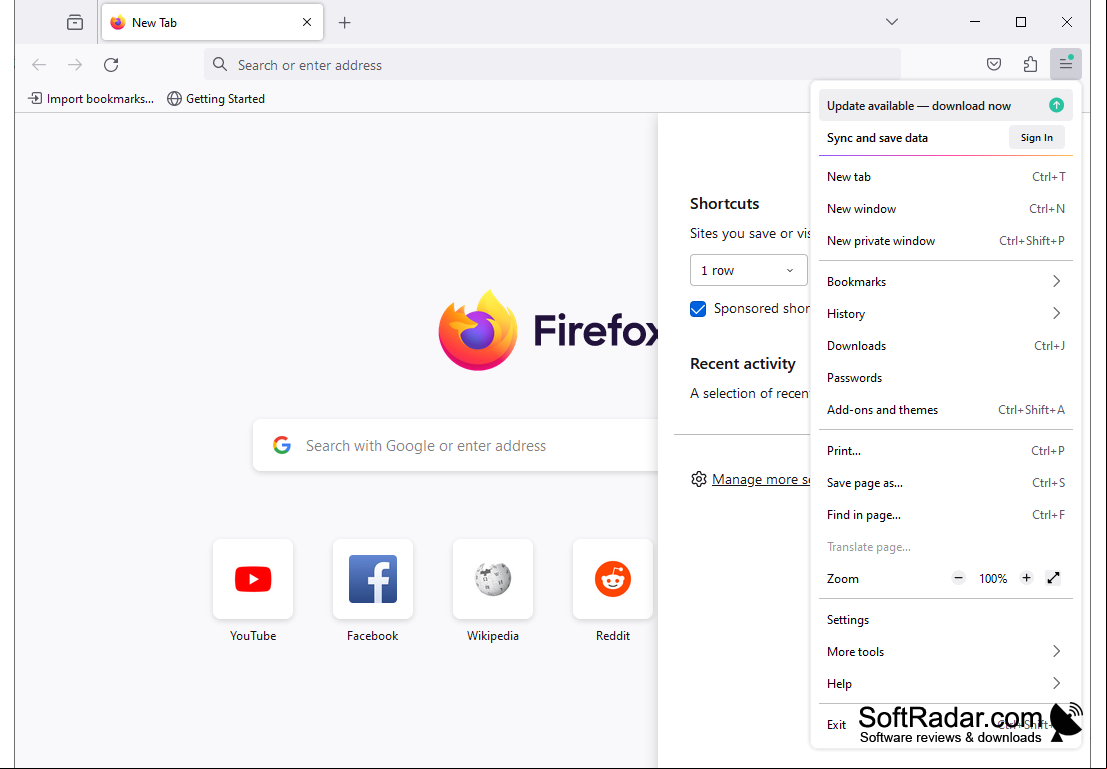
Task: Focus the Search or enter address bar
Action: click(x=552, y=65)
